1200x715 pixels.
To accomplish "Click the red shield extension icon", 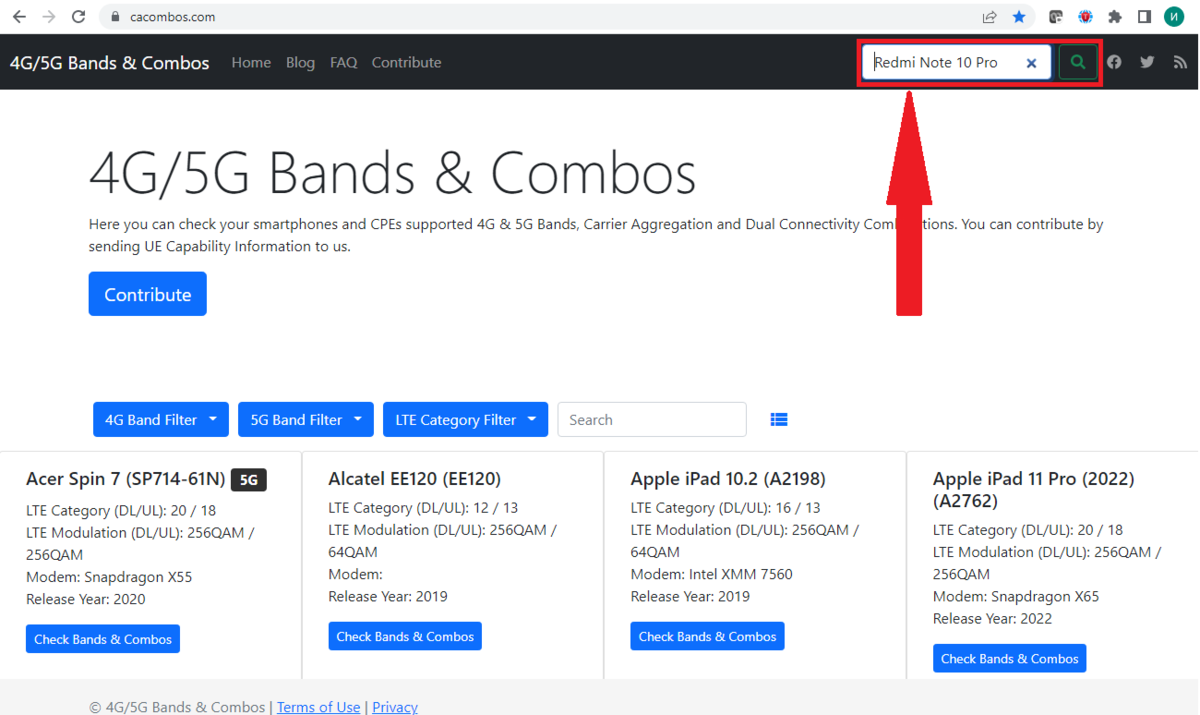I will click(x=1085, y=17).
